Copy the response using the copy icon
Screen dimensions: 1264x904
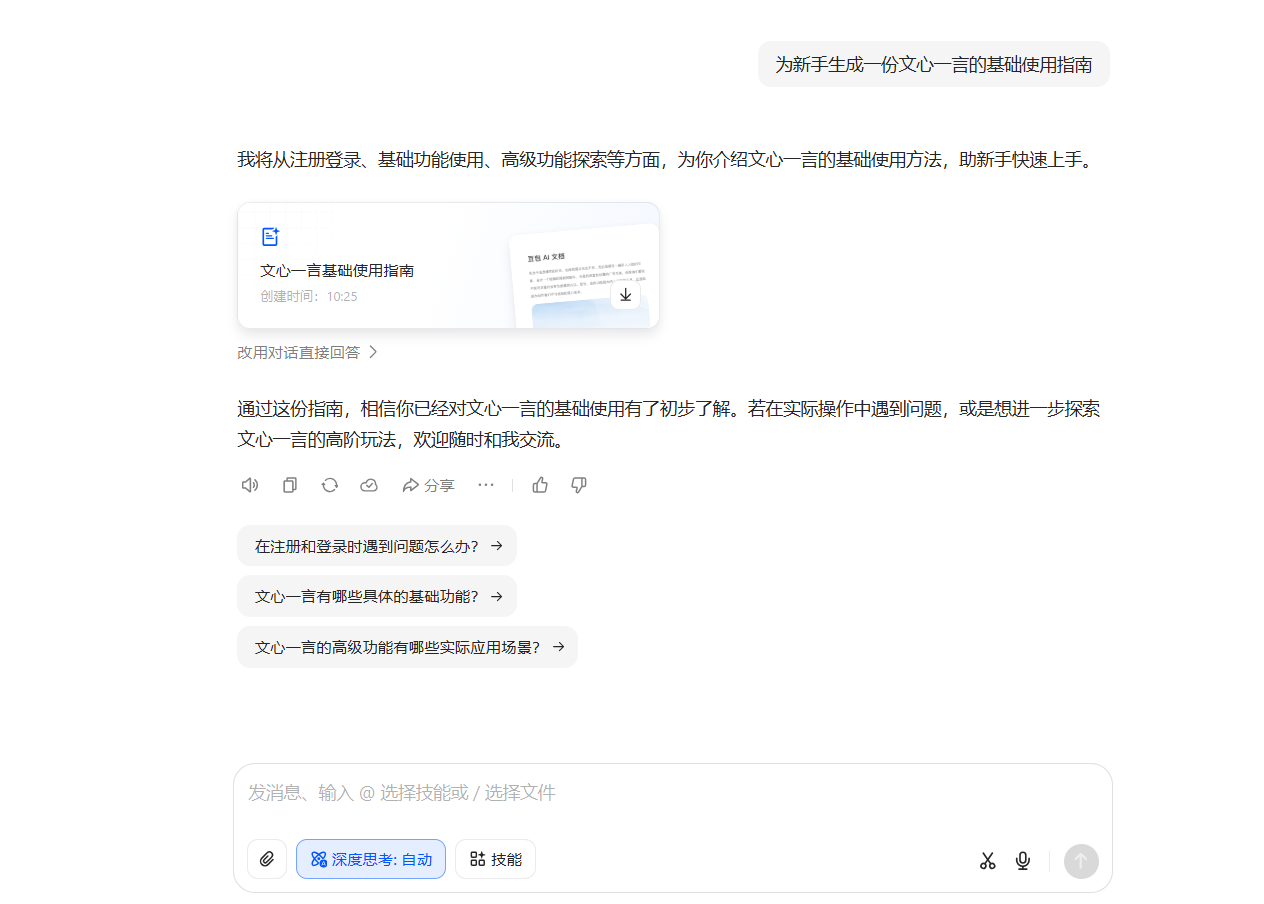(x=290, y=485)
